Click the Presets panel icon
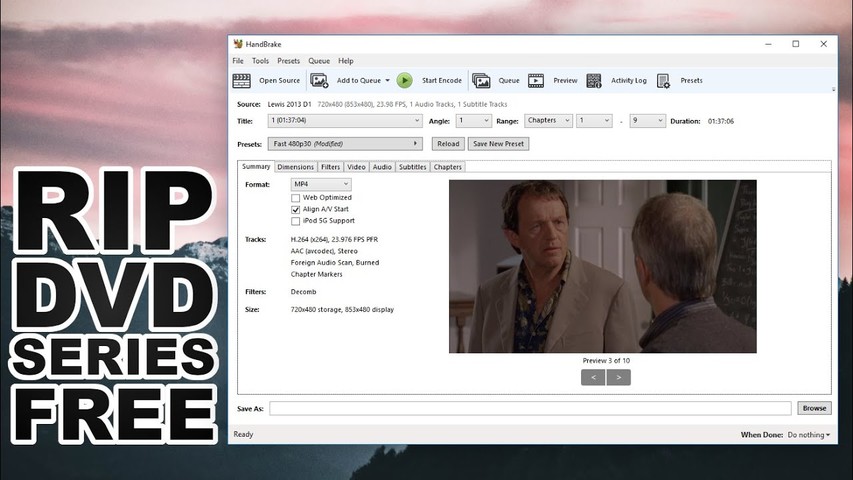The width and height of the screenshot is (853, 480). coord(663,81)
